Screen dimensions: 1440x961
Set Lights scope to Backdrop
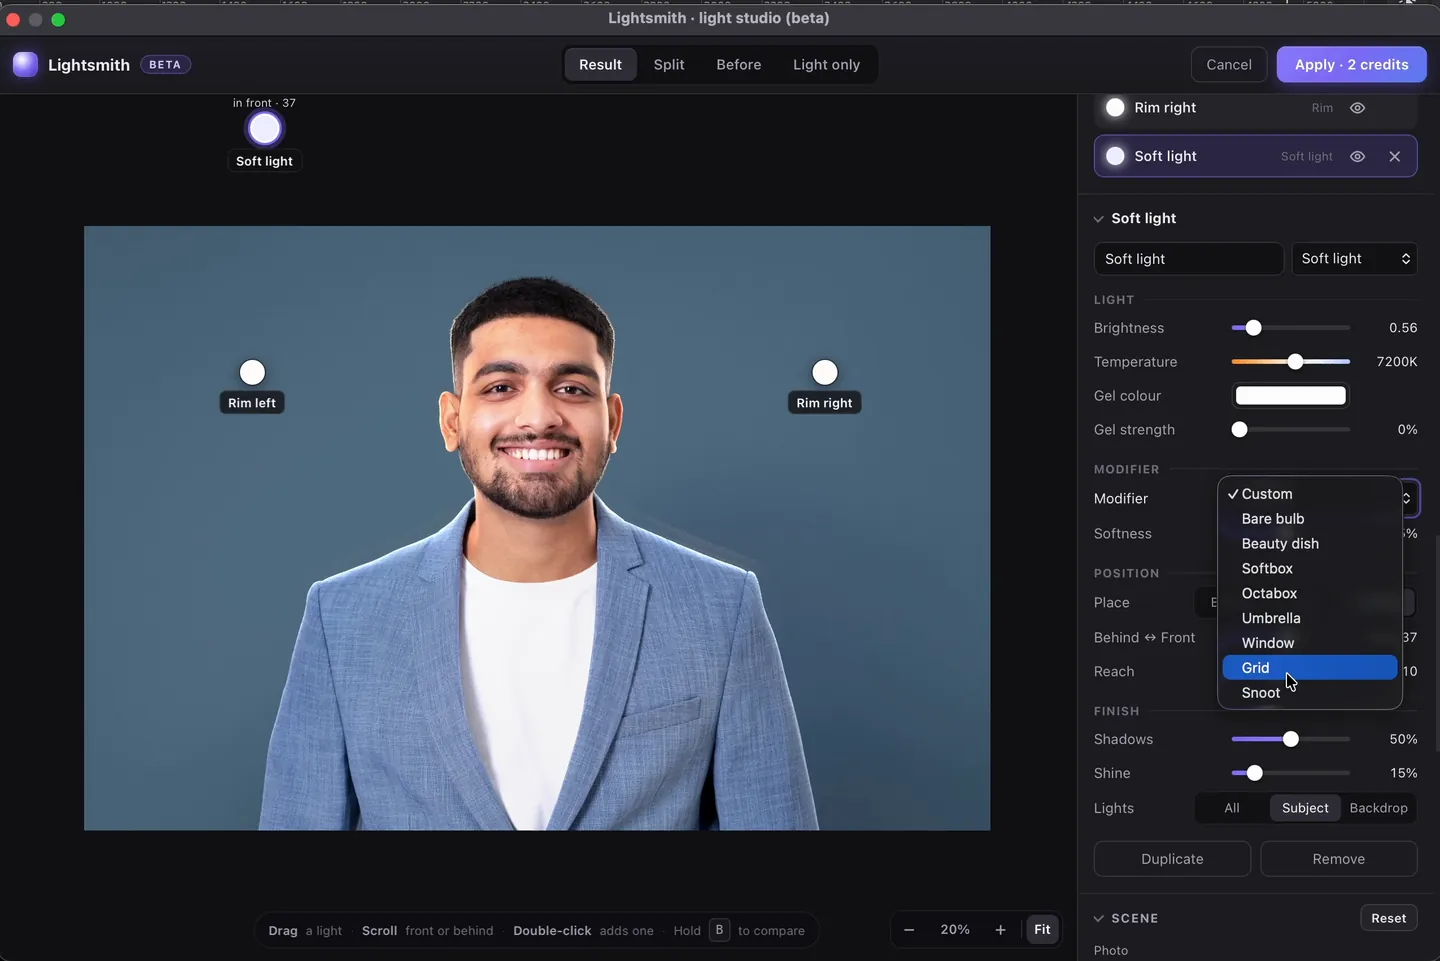coord(1378,808)
